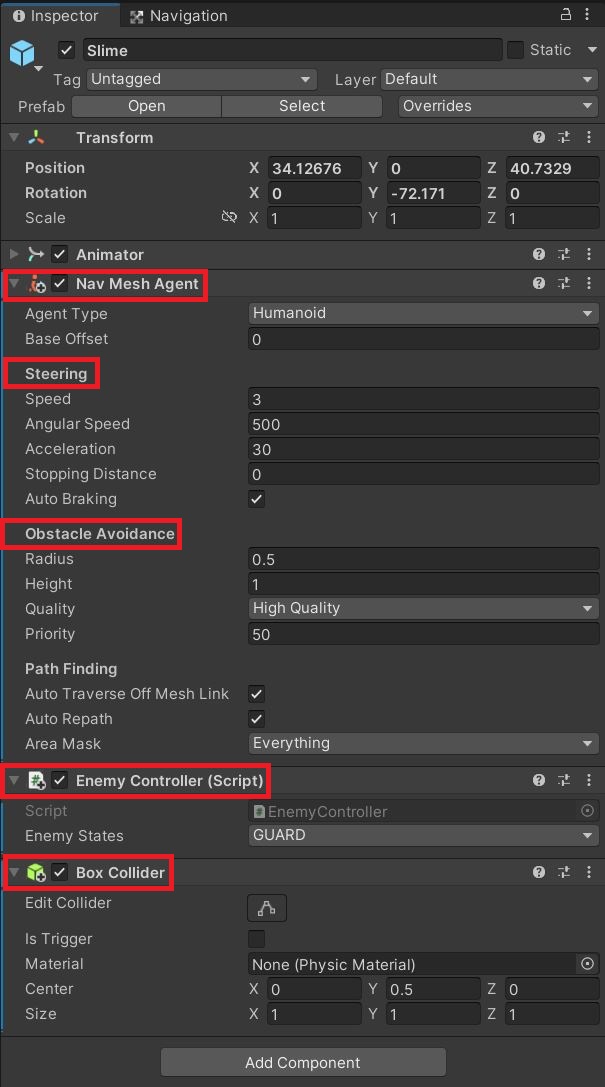This screenshot has height=1087, width=605.
Task: Open the Enemy States GUARD dropdown
Action: pos(423,835)
